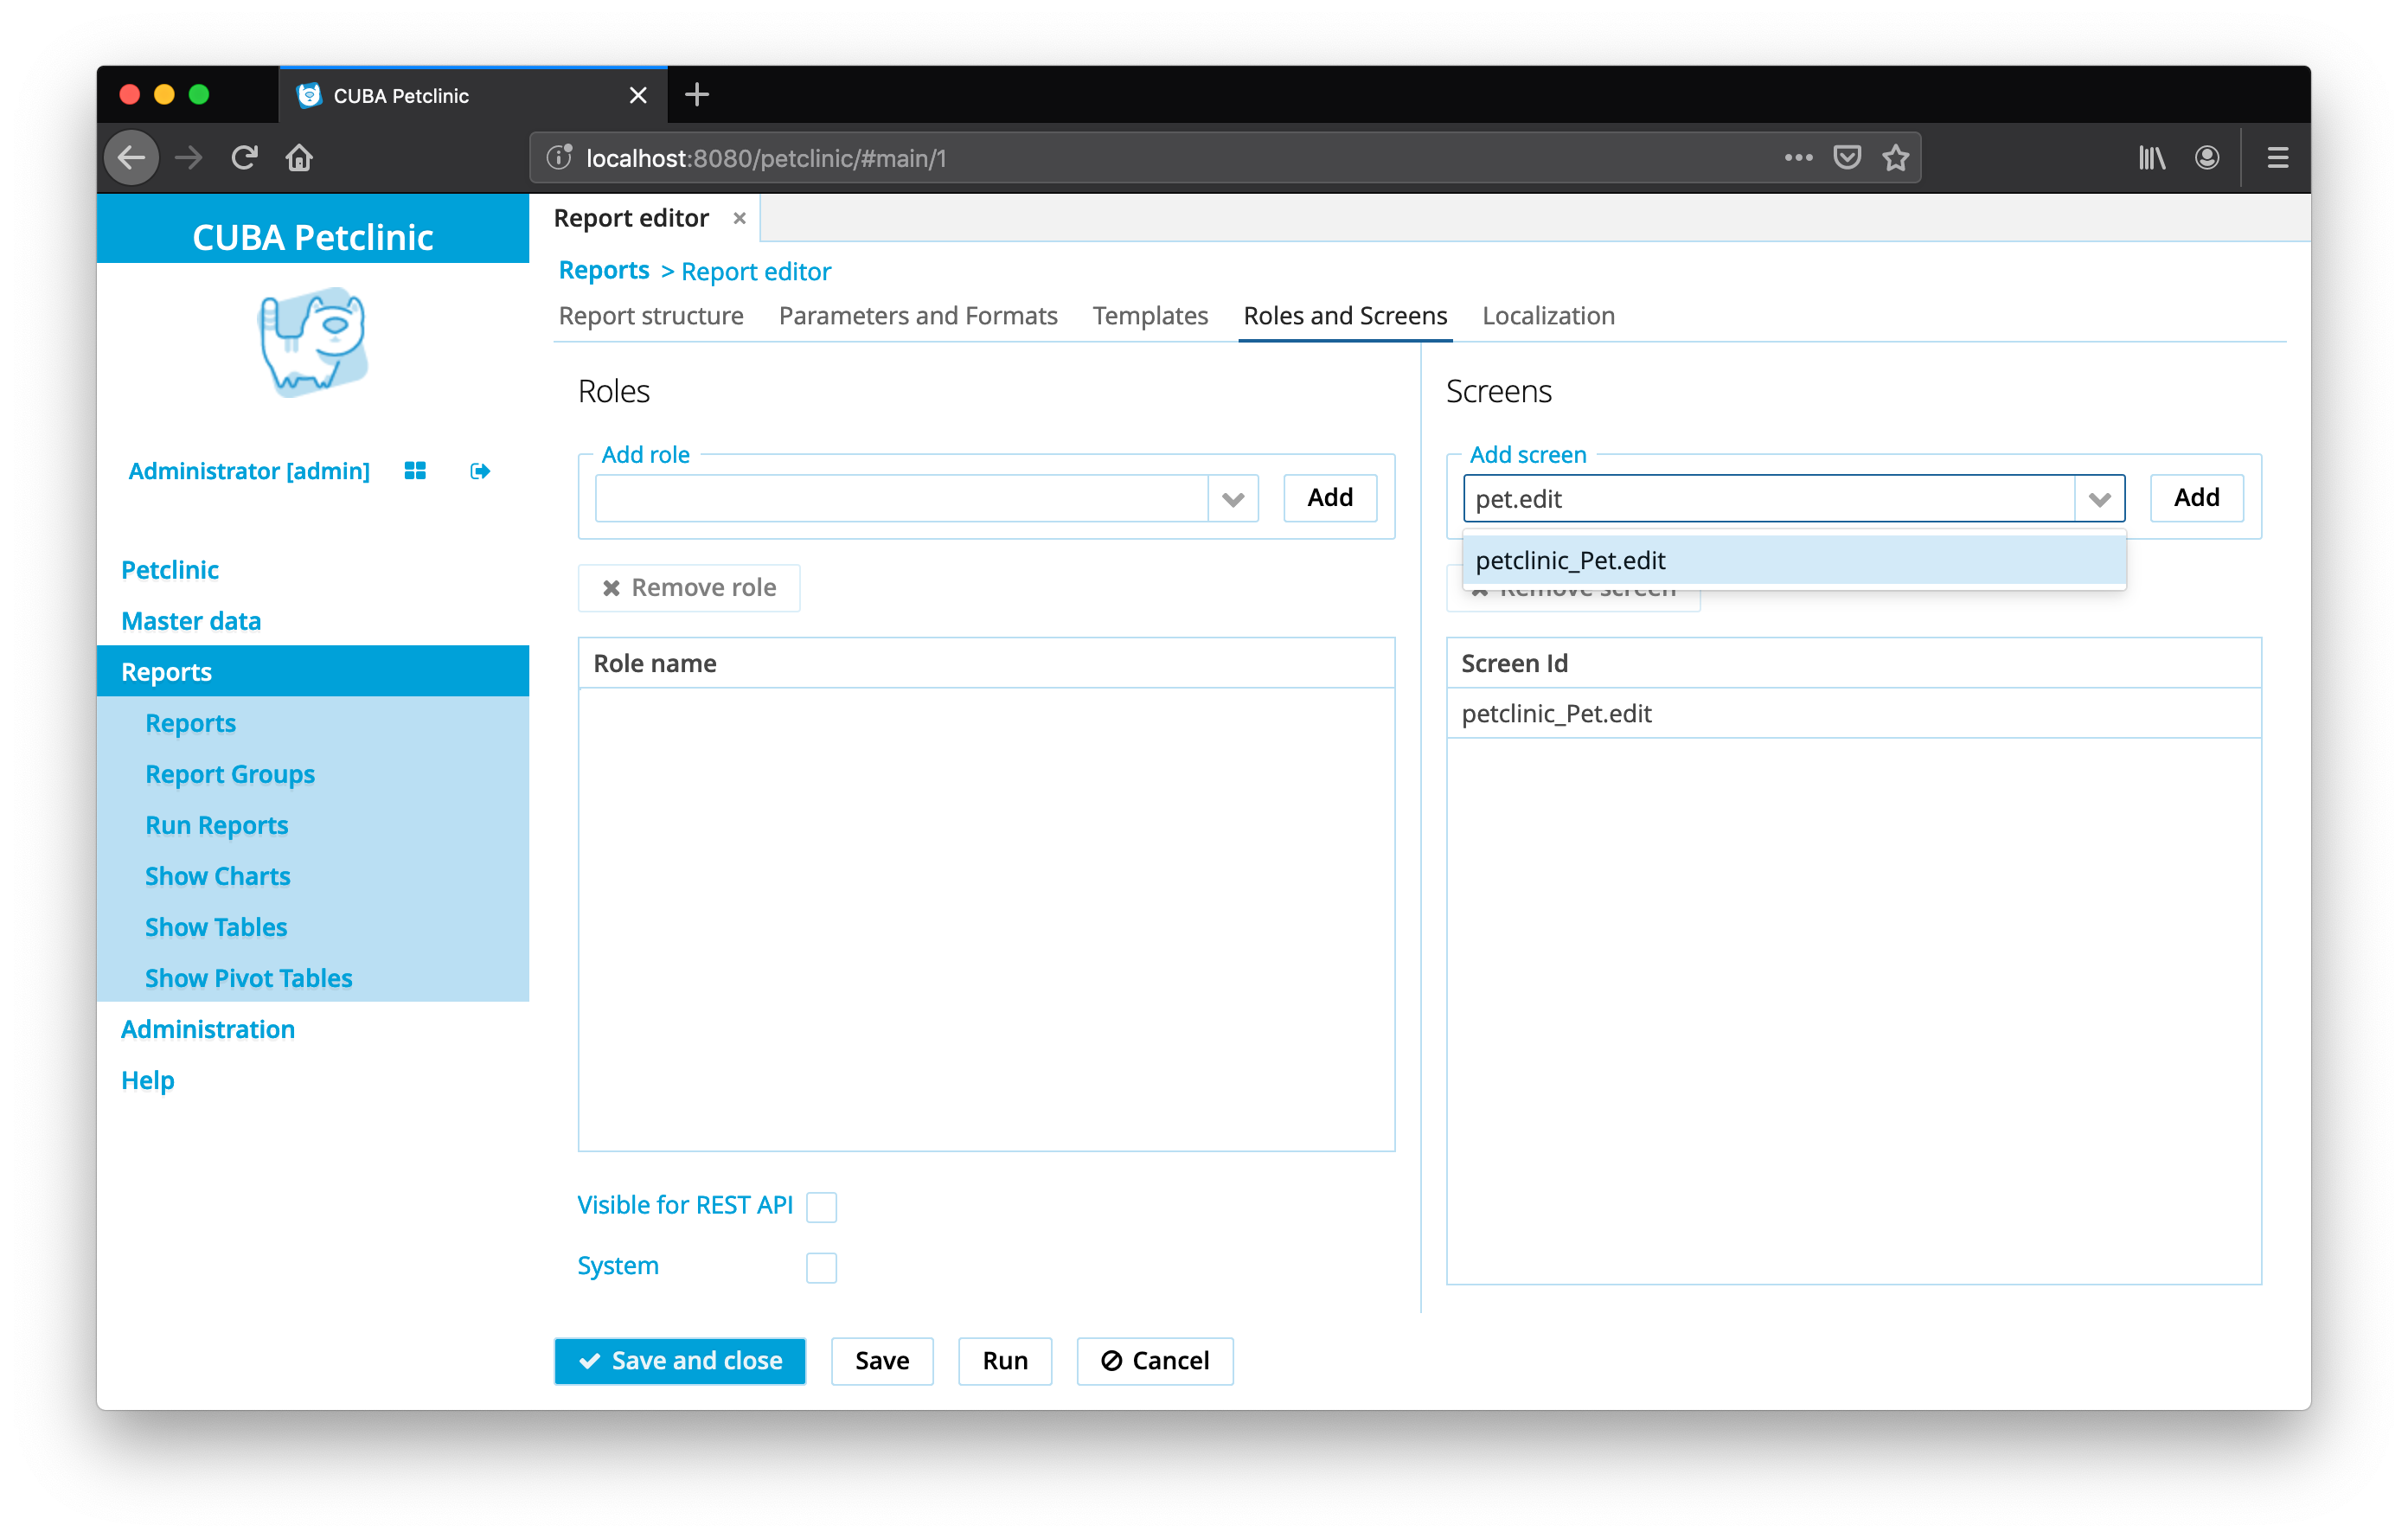Click the browser home icon
2408x1538 pixels.
[299, 158]
